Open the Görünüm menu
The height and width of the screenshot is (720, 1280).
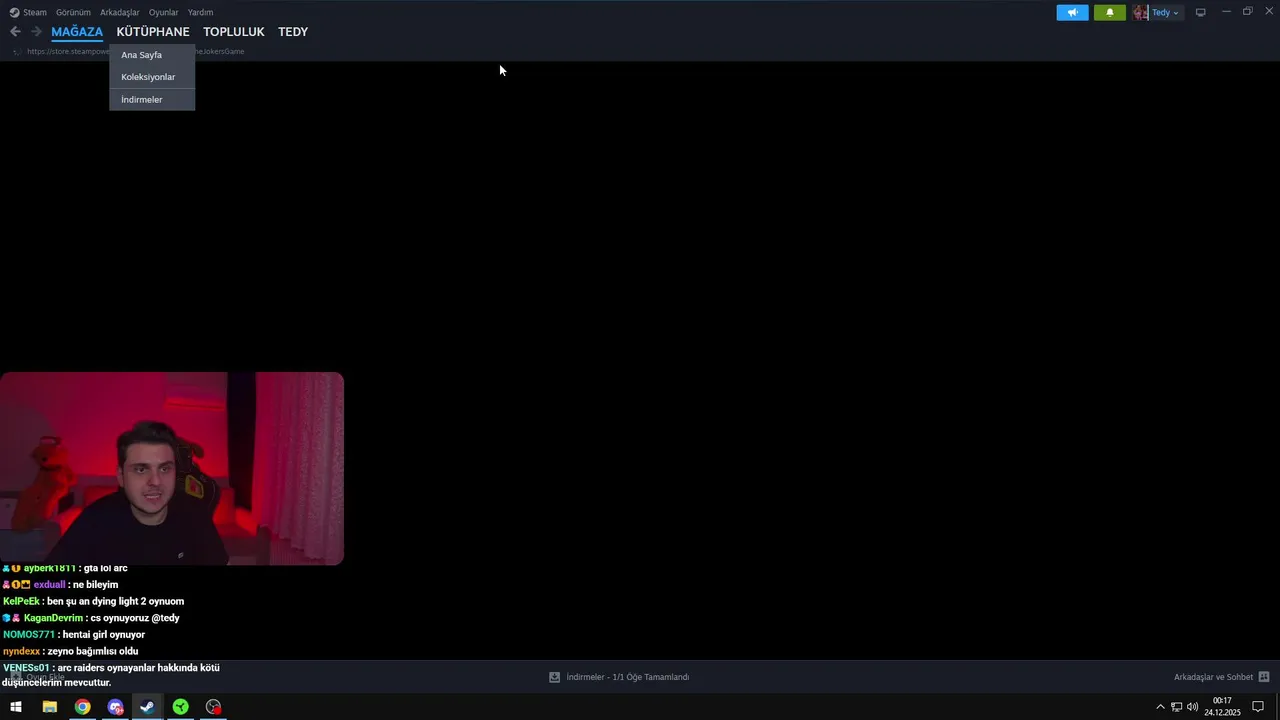pyautogui.click(x=73, y=12)
